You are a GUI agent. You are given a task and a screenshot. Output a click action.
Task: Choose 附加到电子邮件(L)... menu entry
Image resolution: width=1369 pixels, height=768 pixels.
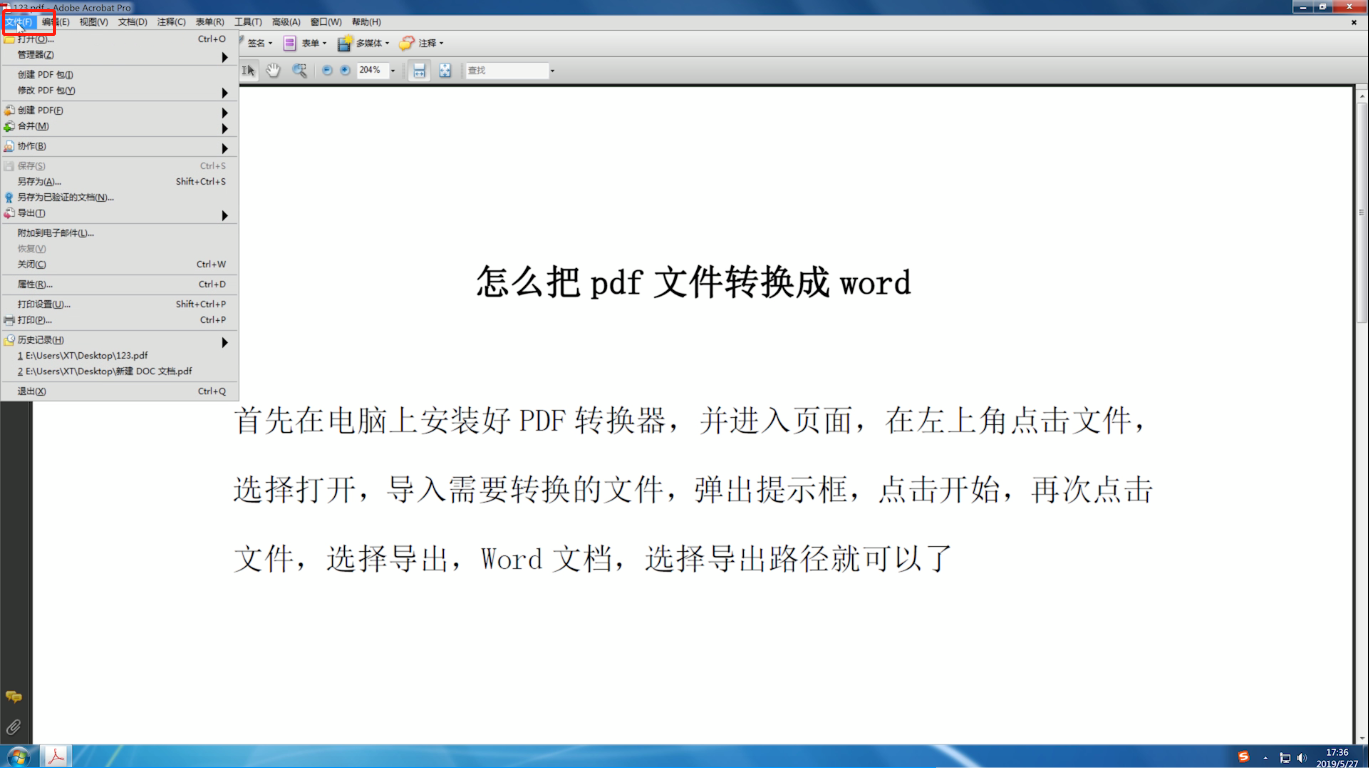tap(119, 233)
